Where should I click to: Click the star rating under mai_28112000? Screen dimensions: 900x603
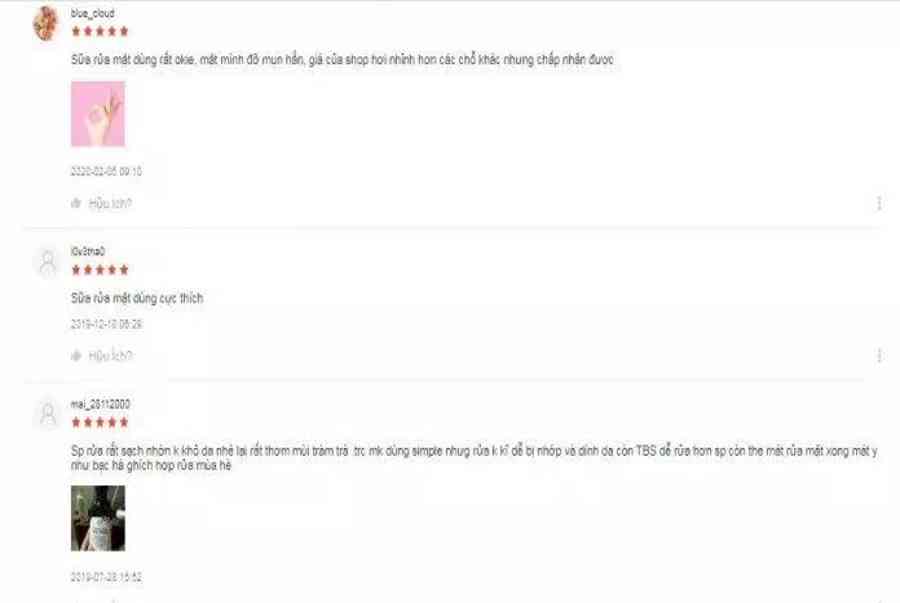point(100,423)
